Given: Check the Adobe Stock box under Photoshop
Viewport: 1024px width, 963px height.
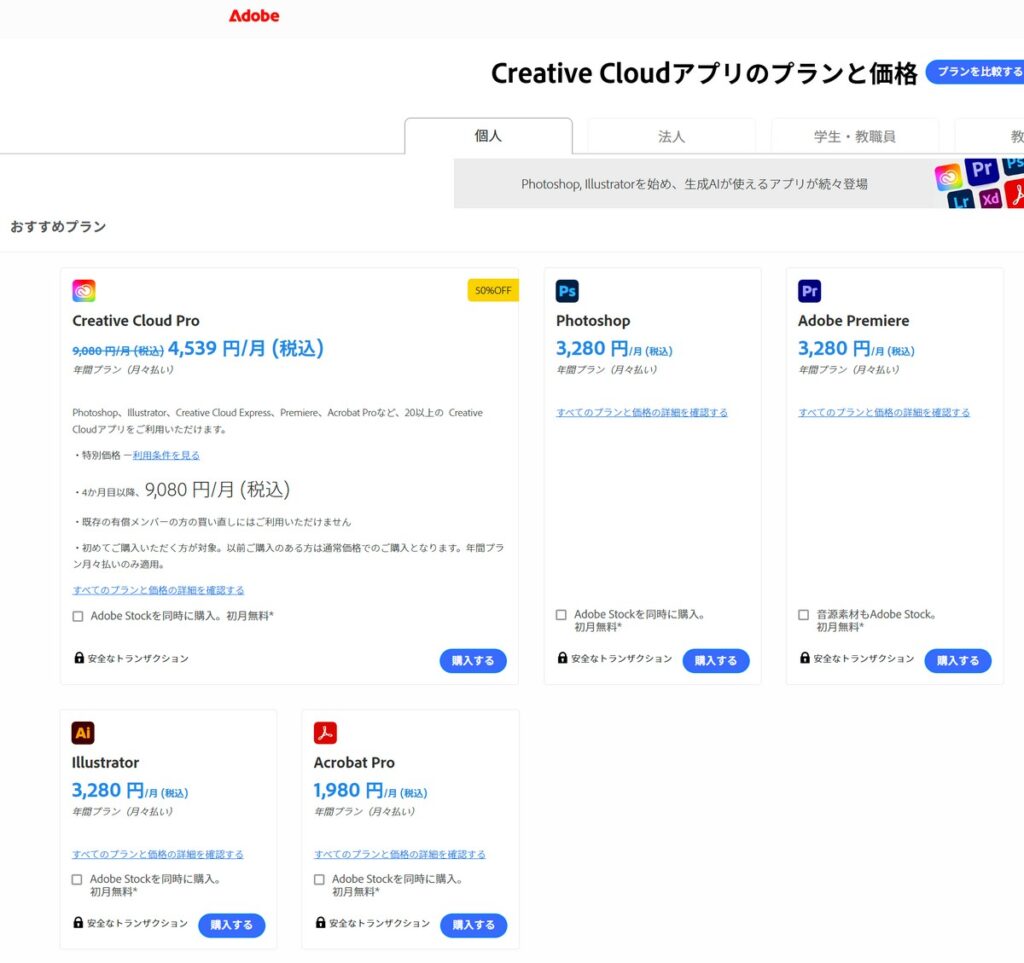Looking at the screenshot, I should point(561,615).
